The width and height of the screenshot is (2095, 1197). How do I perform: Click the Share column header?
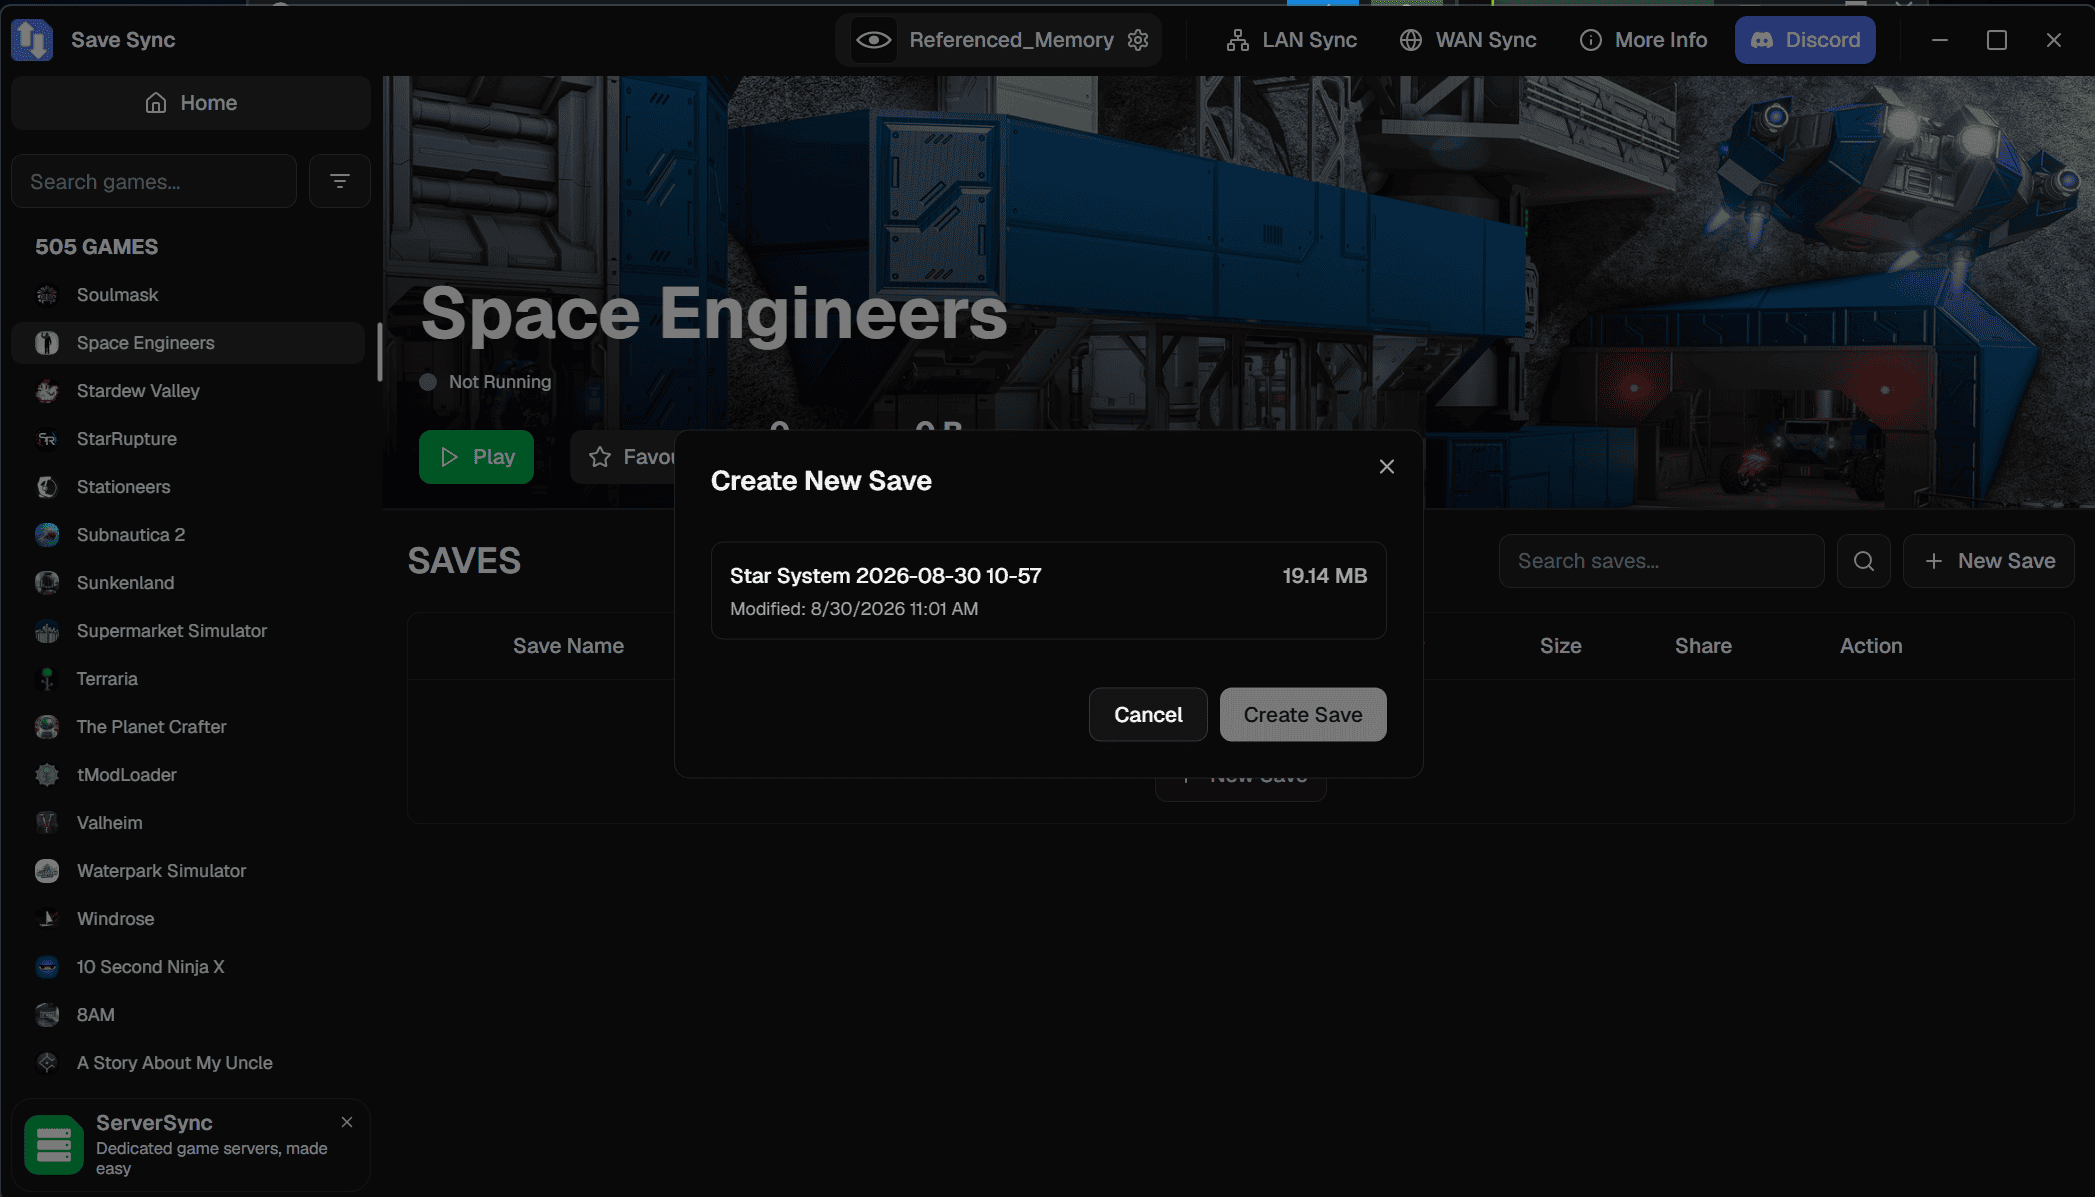1703,646
